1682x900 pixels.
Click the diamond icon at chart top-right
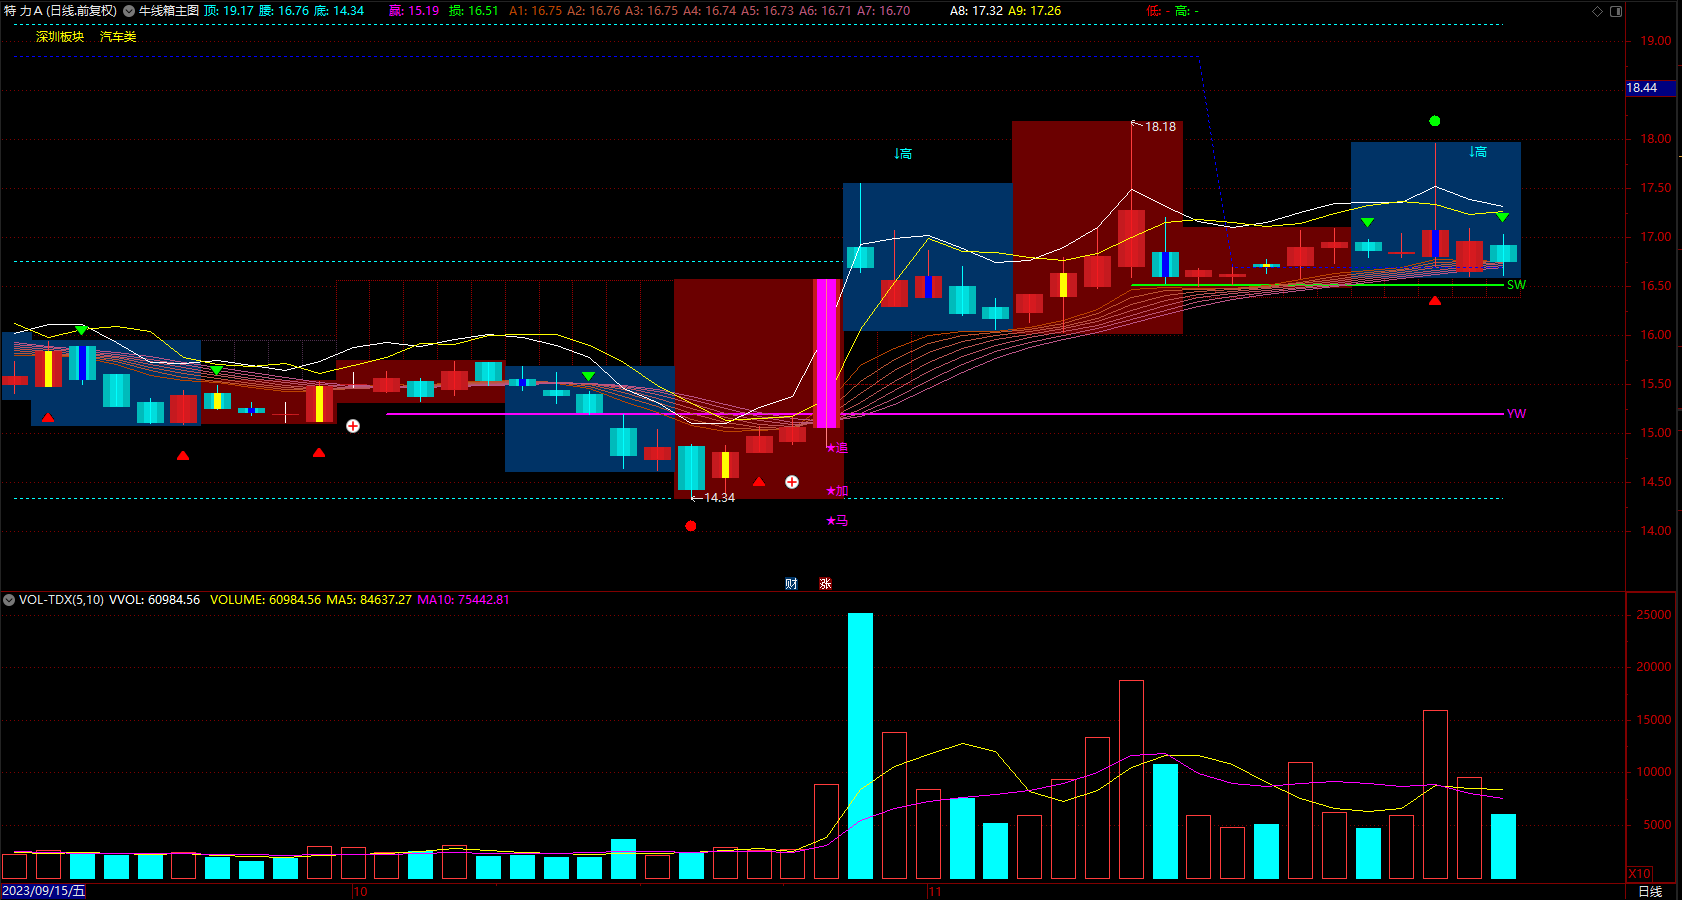pos(1597,11)
